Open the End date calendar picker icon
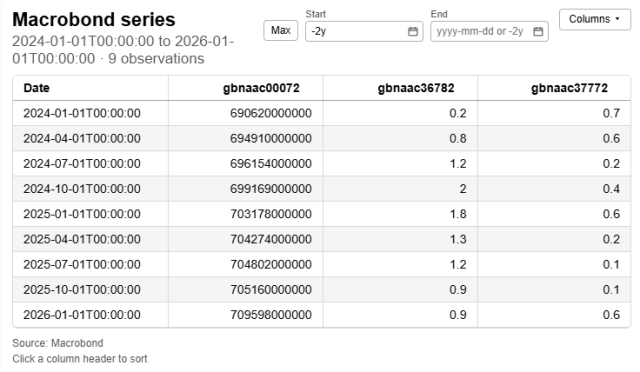Viewport: 640px width, 372px height. [538, 31]
